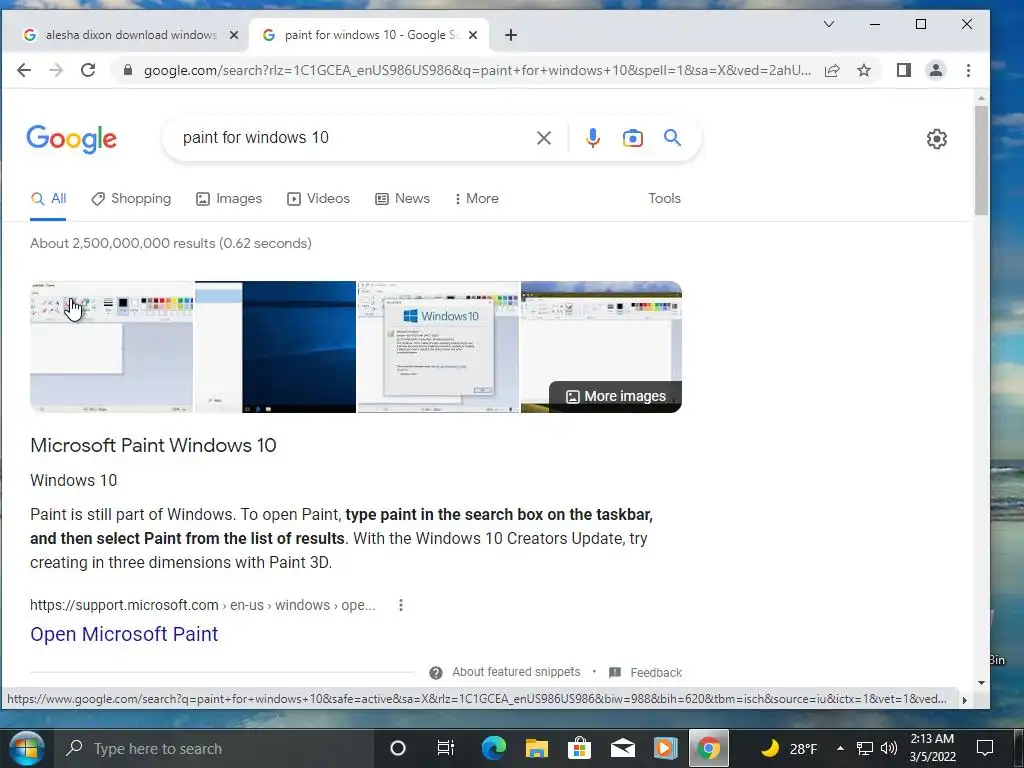Go back to the previous page
The width and height of the screenshot is (1024, 768).
(x=24, y=70)
